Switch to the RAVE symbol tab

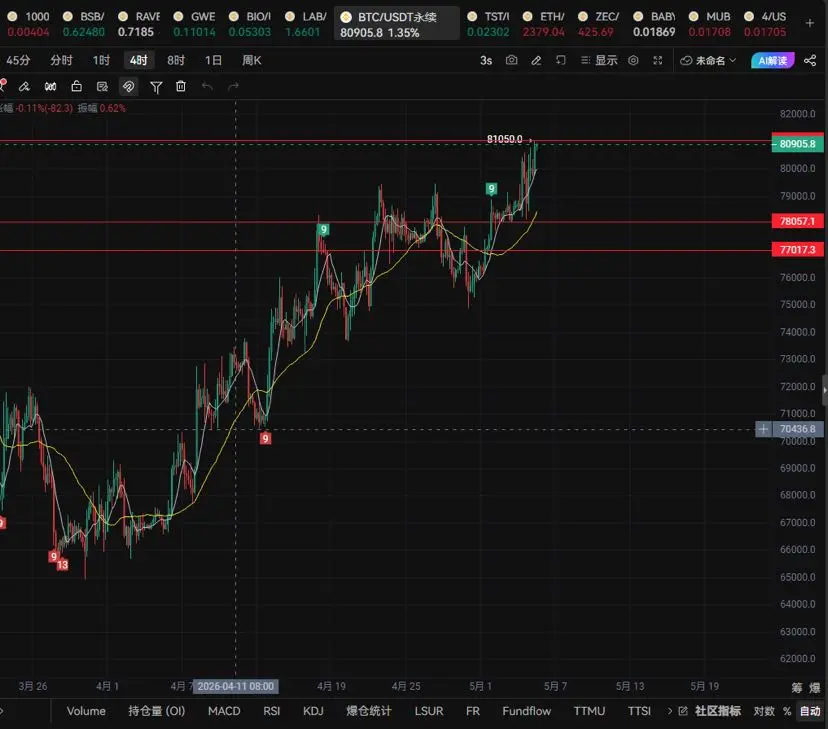click(x=138, y=24)
